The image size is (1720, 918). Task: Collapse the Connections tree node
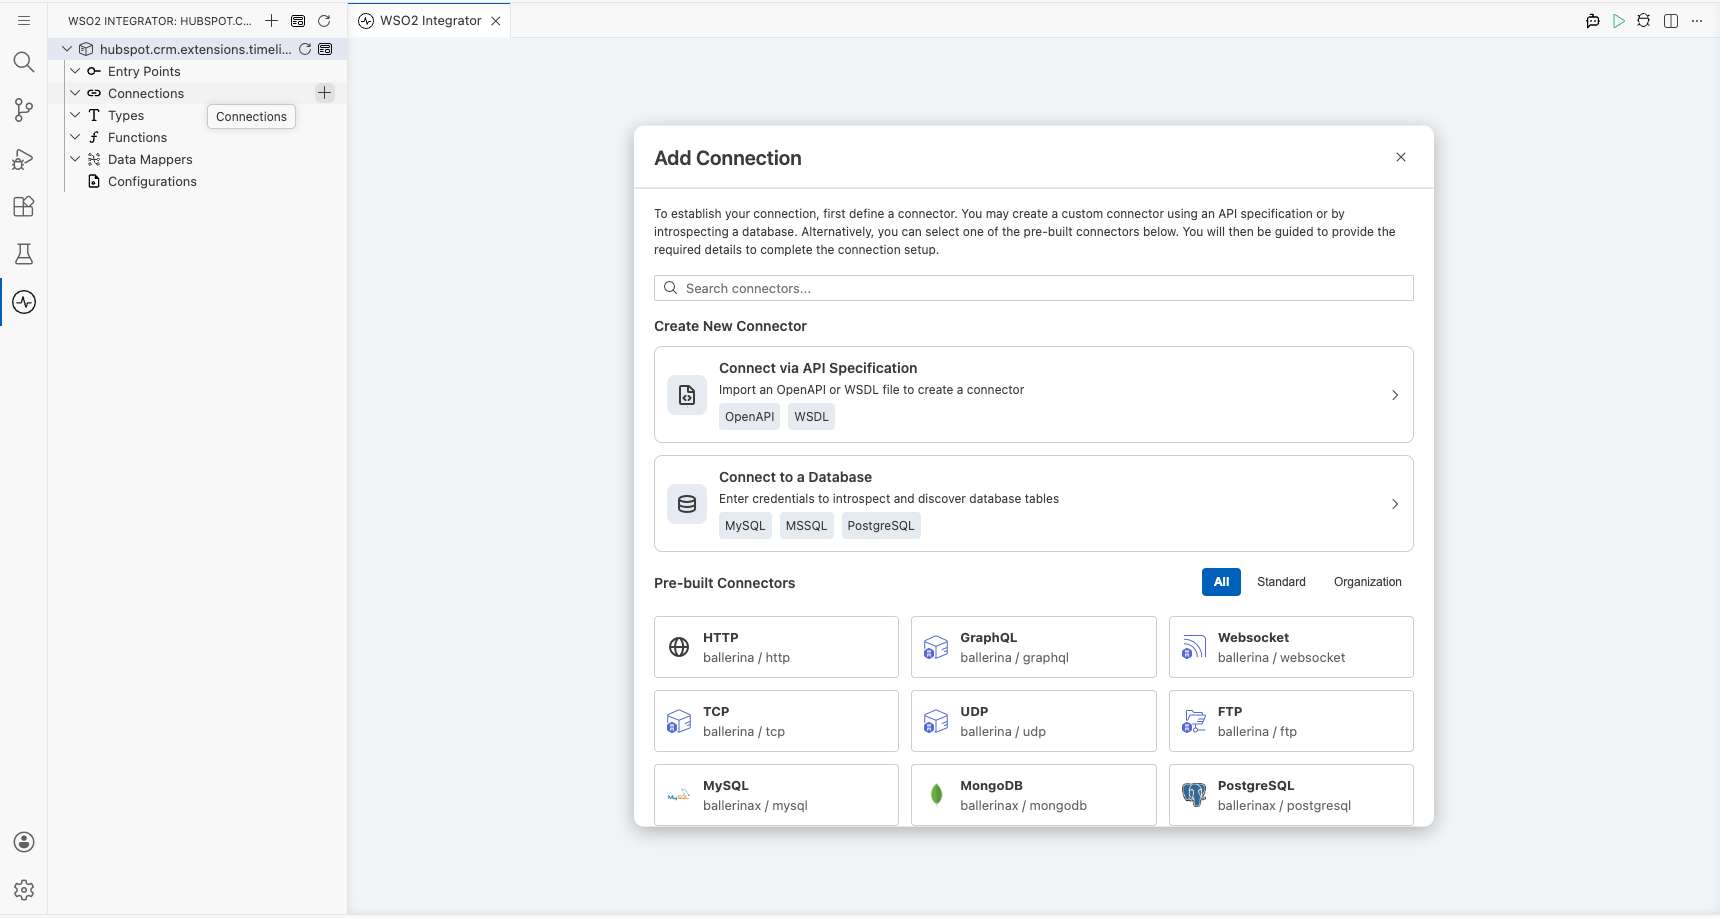[75, 93]
